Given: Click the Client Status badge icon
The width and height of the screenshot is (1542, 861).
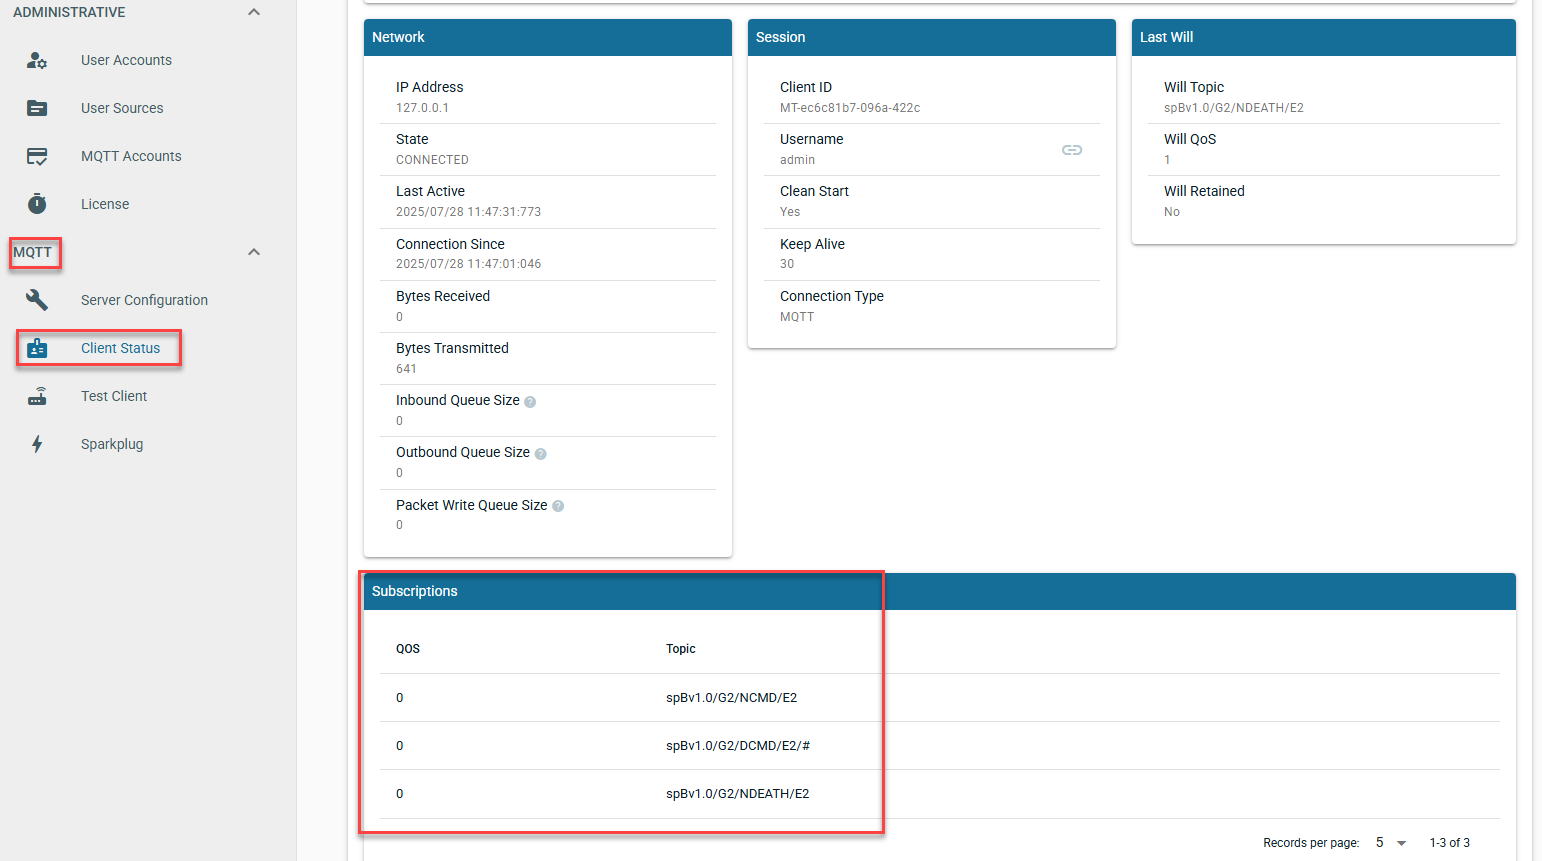Looking at the screenshot, I should point(37,348).
